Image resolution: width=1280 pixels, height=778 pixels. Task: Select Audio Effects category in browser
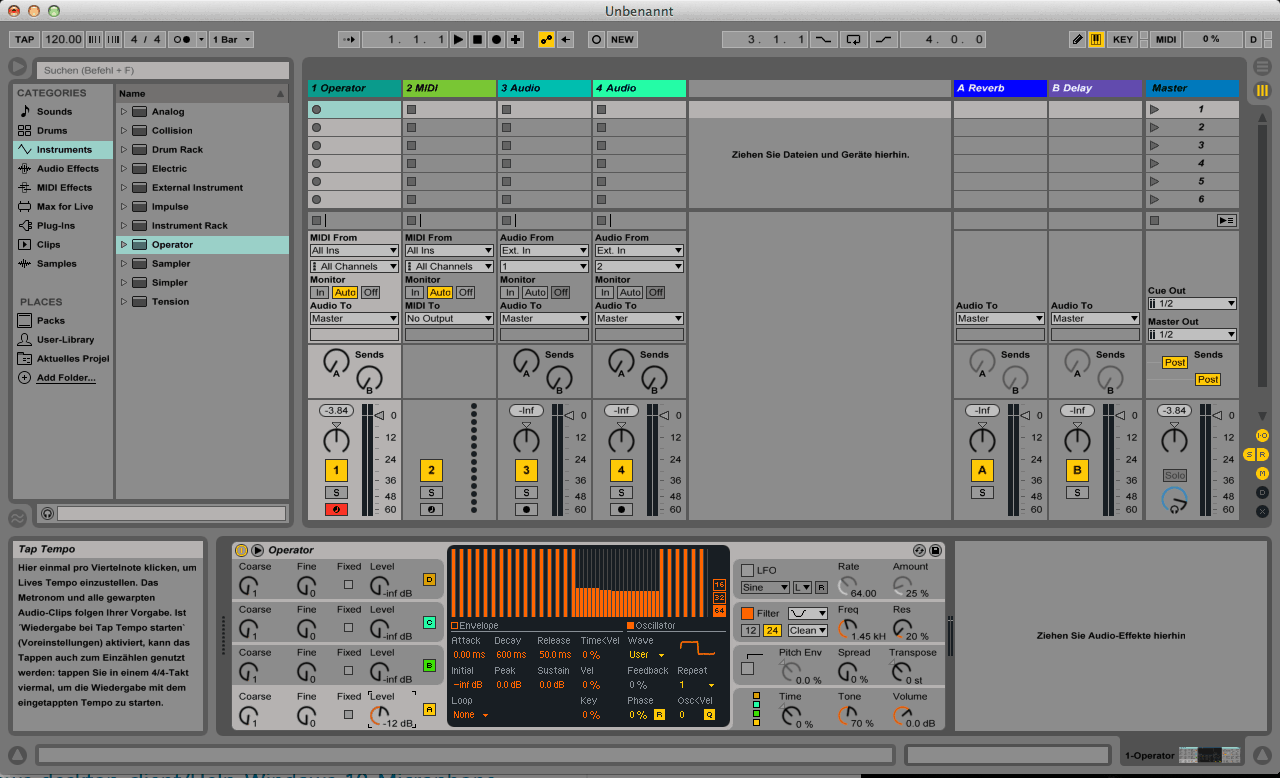pyautogui.click(x=67, y=169)
